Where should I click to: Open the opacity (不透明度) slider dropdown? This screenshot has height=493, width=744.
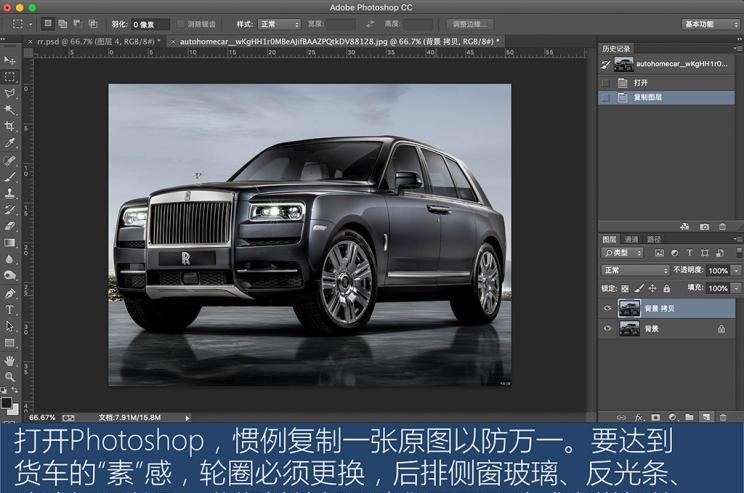point(736,270)
